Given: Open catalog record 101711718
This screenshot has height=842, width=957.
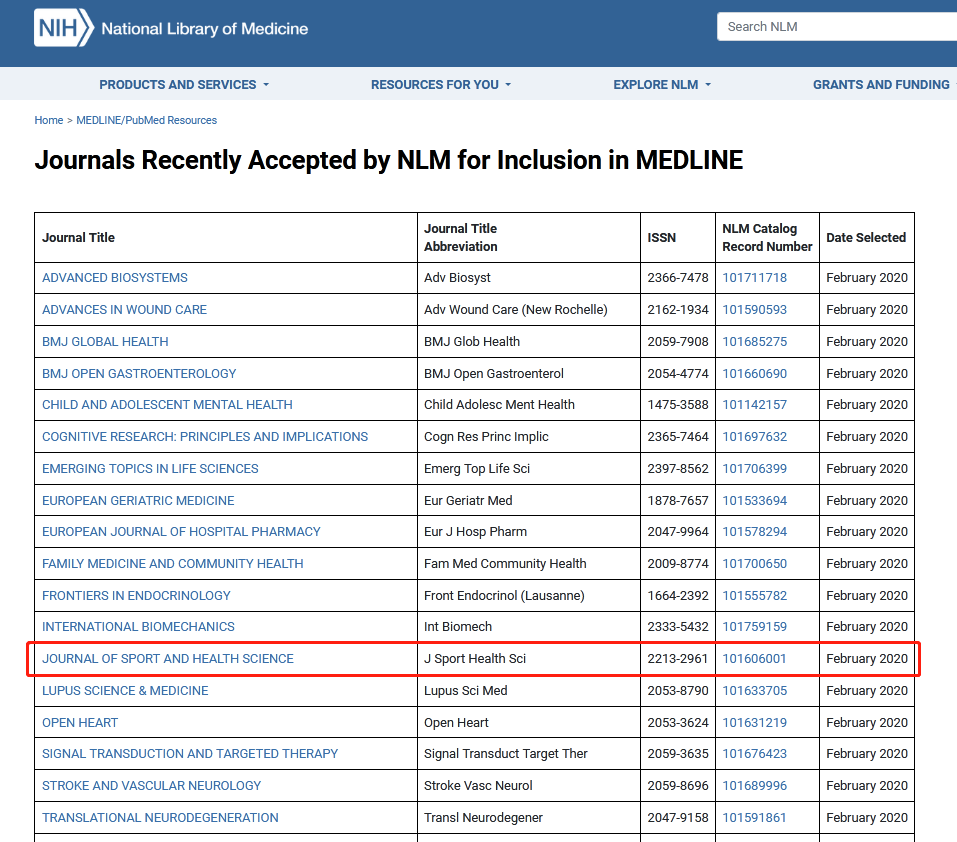Looking at the screenshot, I should [x=754, y=278].
